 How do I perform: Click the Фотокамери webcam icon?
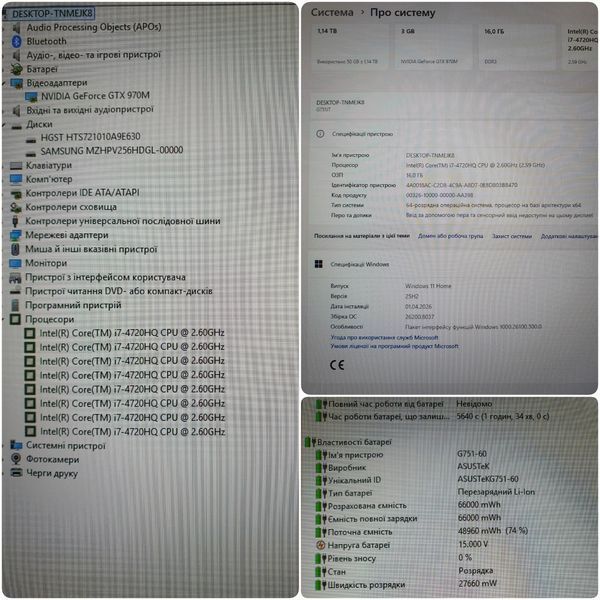pos(16,458)
